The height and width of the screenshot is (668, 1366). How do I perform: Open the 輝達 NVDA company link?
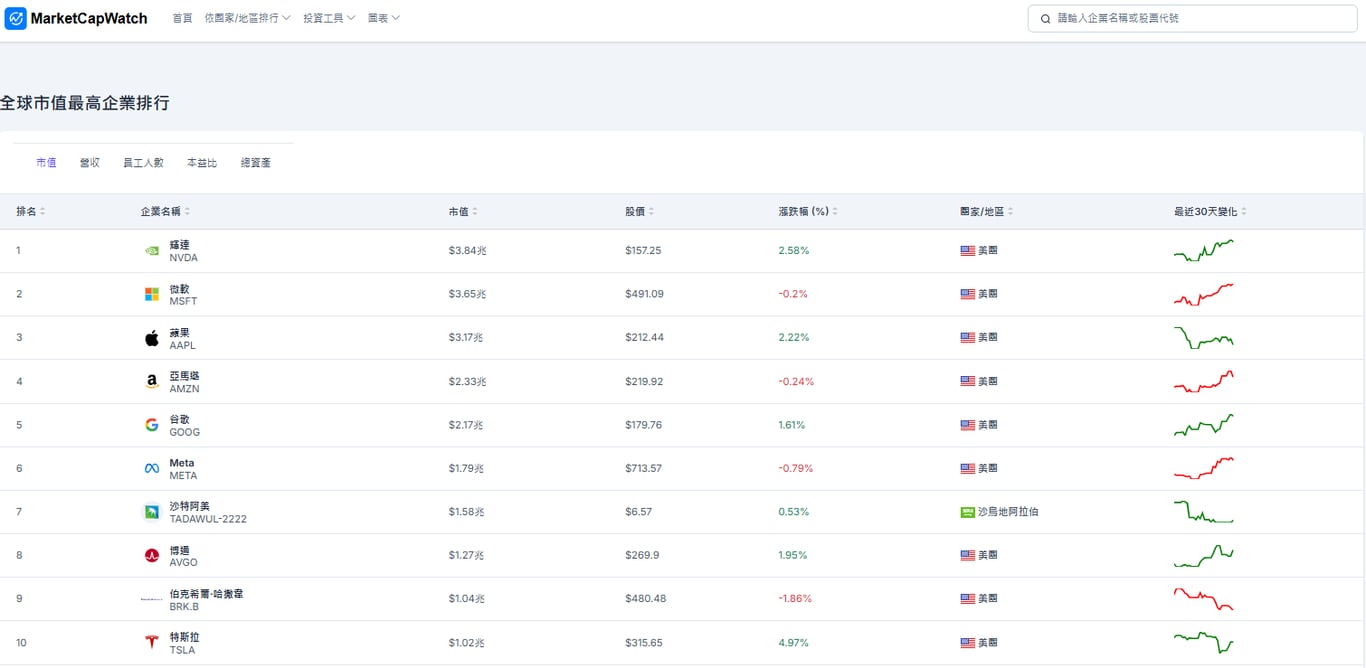click(184, 251)
